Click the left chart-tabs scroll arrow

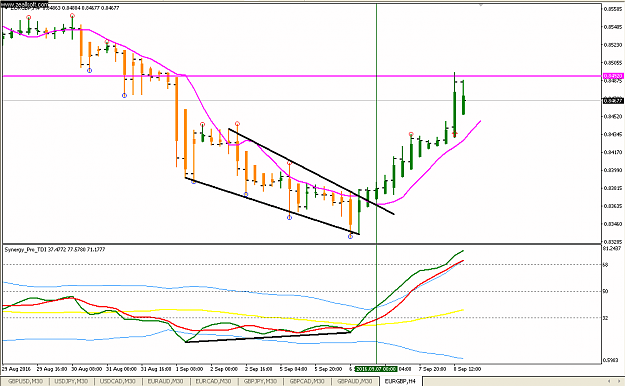pyautogui.click(x=609, y=381)
